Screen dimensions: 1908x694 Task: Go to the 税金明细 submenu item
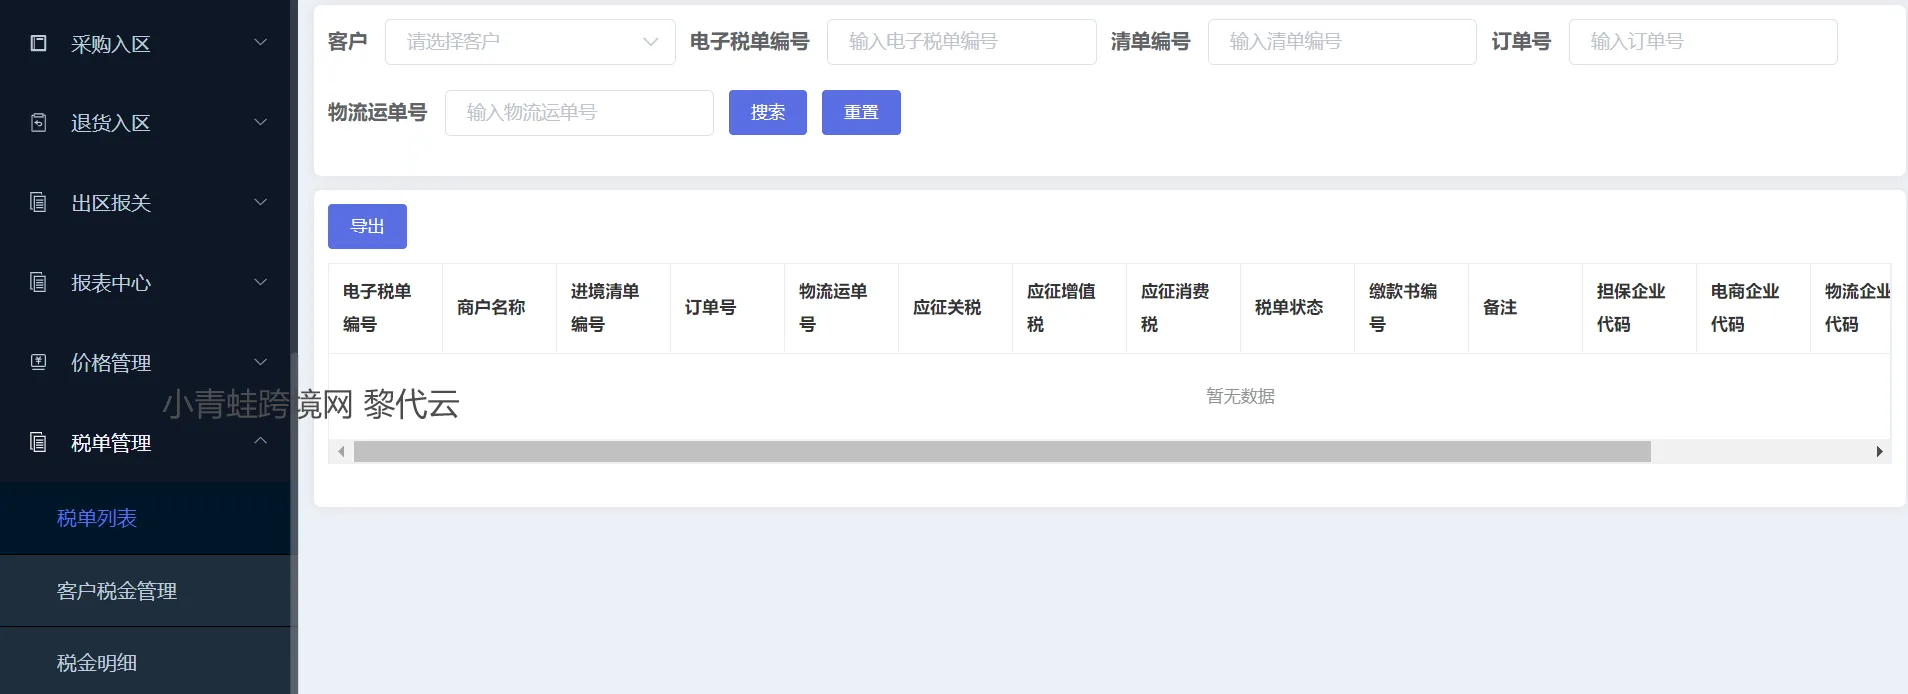pos(97,663)
